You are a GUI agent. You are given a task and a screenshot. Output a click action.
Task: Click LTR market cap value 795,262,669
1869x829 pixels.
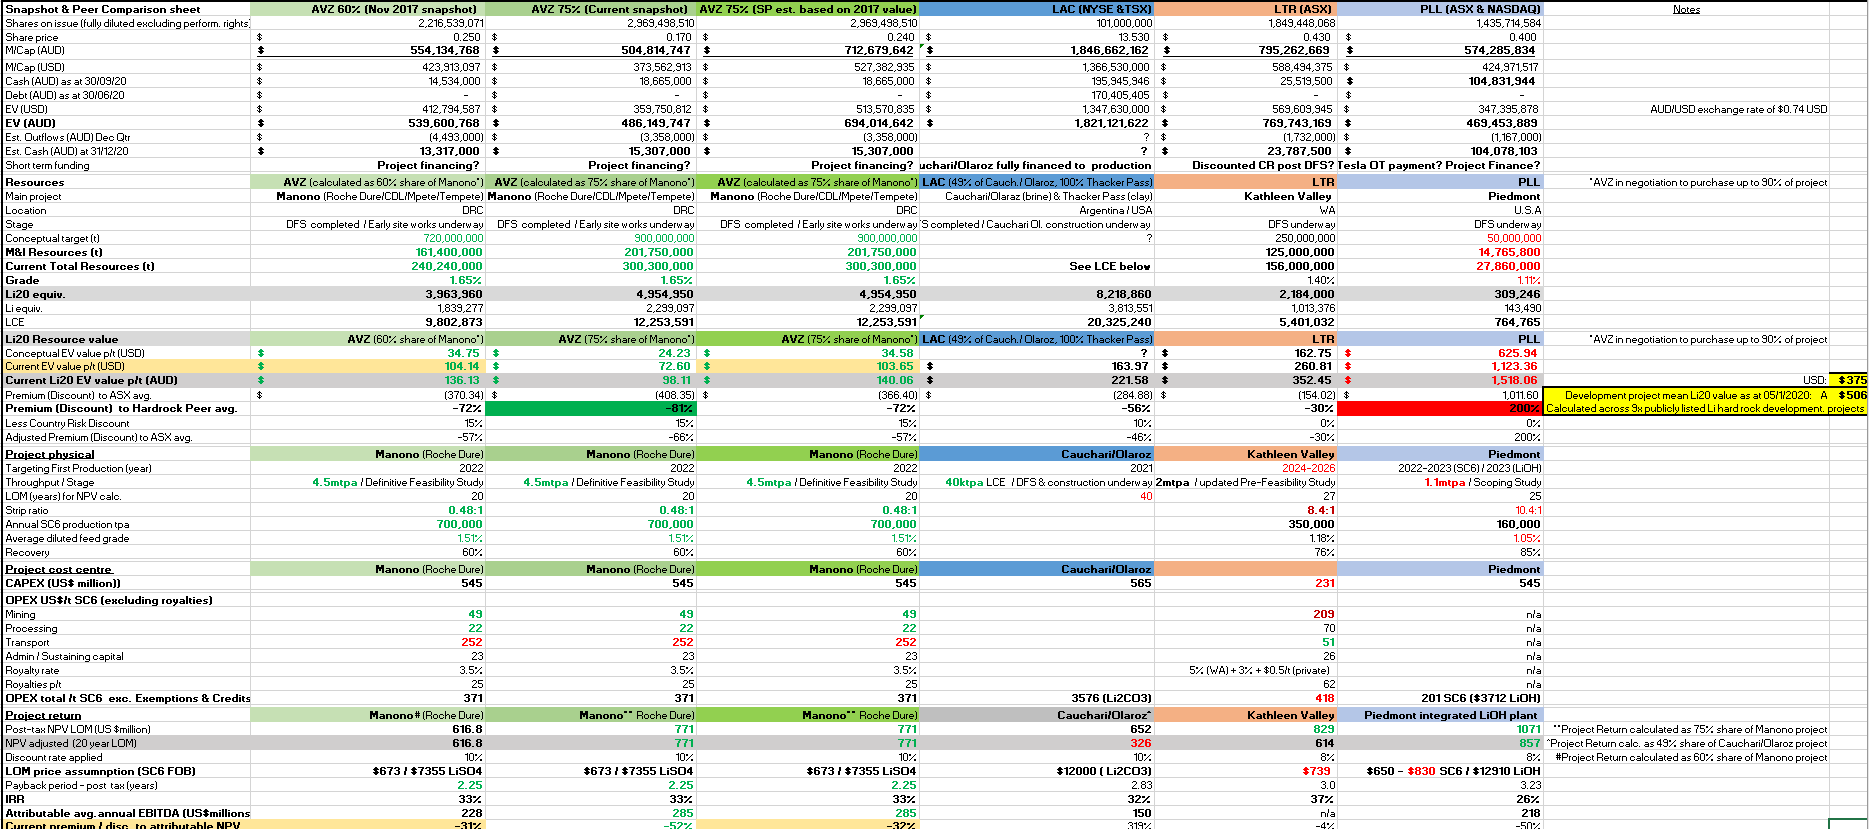pyautogui.click(x=1294, y=50)
